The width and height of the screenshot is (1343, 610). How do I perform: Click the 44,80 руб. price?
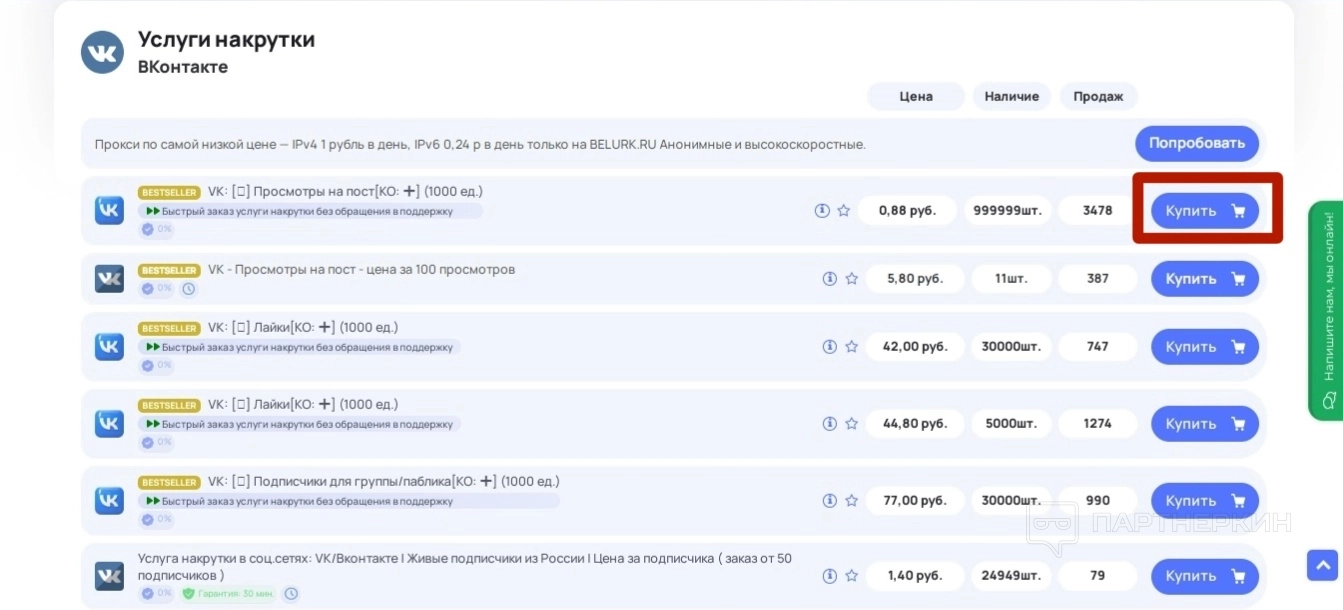tap(915, 424)
